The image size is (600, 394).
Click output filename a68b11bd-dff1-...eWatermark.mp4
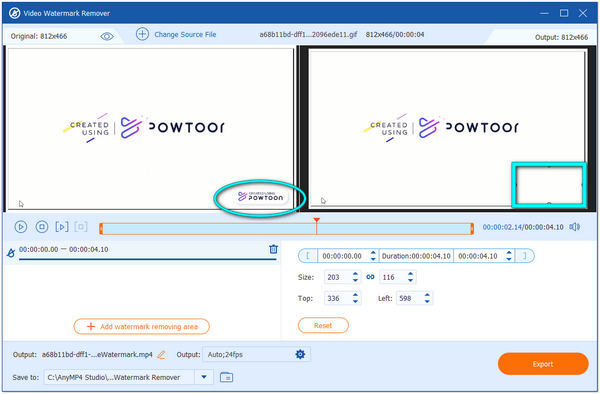pyautogui.click(x=97, y=355)
